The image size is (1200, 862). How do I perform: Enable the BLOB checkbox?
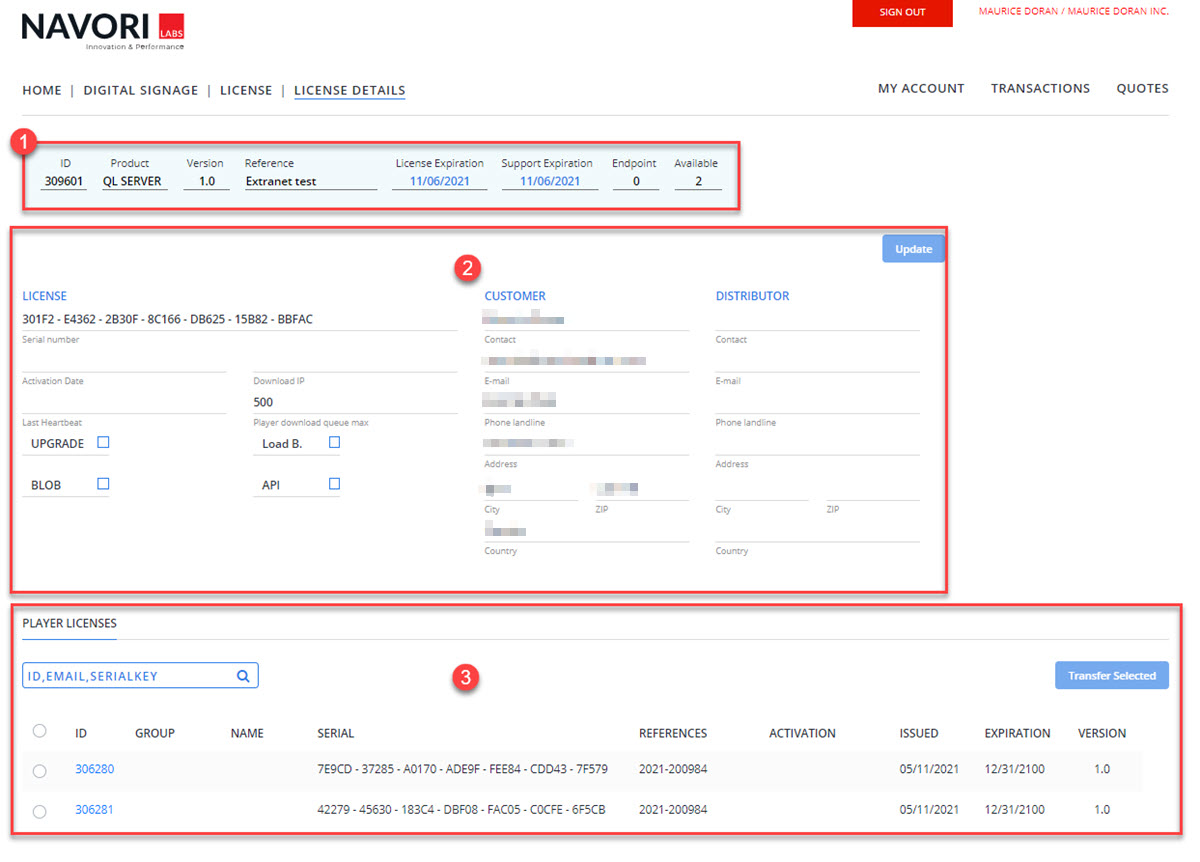pyautogui.click(x=103, y=484)
